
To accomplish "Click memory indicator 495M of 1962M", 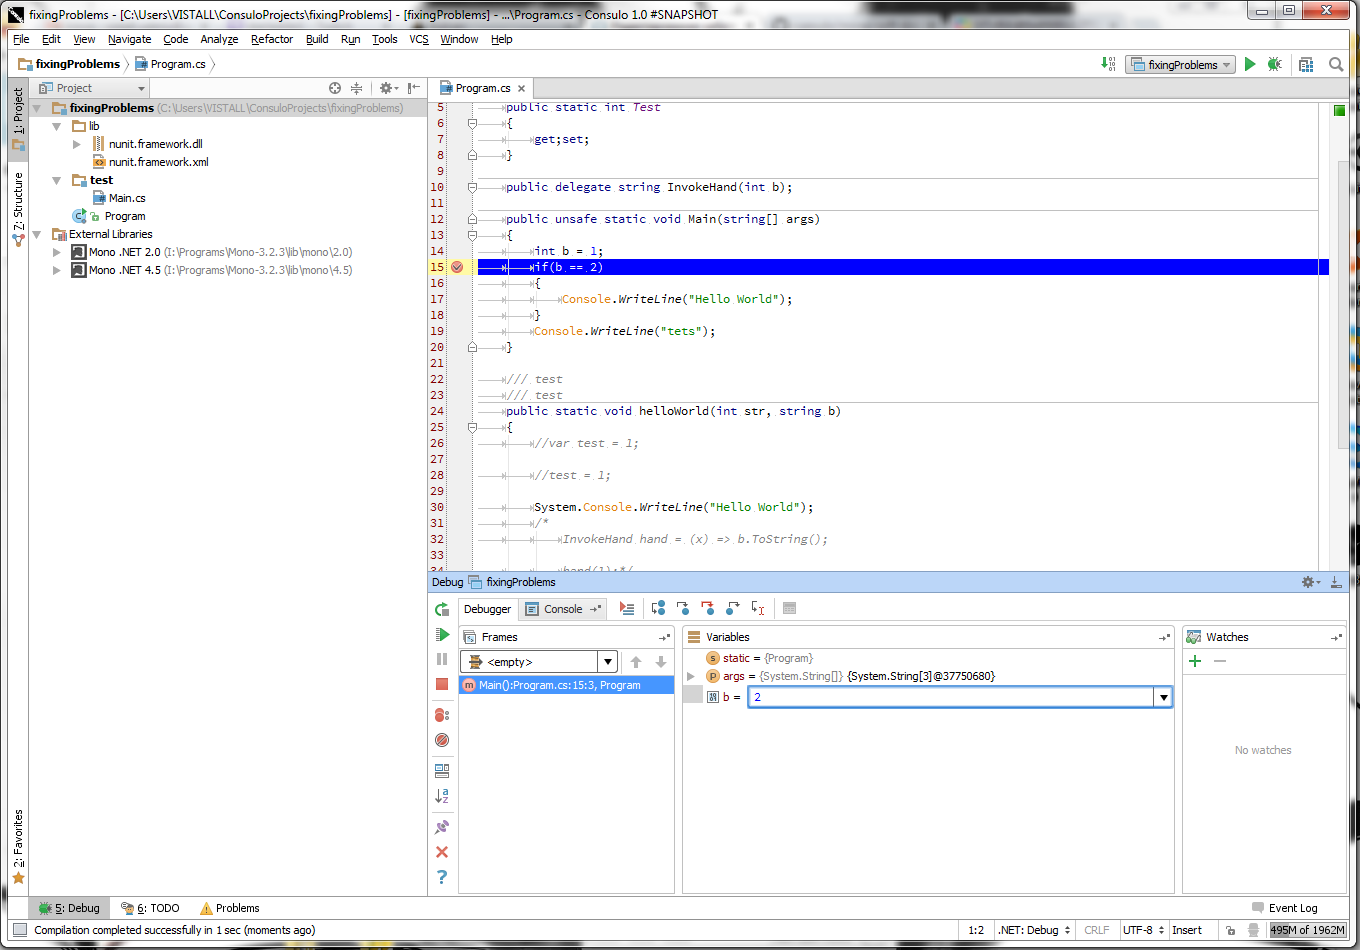I will (x=1308, y=930).
